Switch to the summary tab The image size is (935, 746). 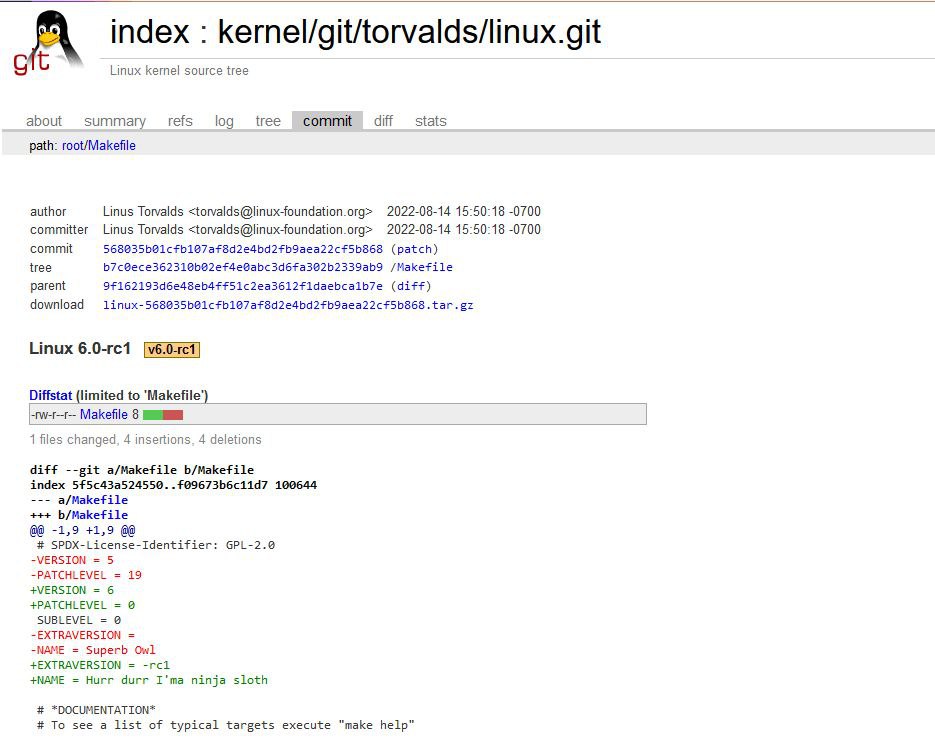[115, 121]
